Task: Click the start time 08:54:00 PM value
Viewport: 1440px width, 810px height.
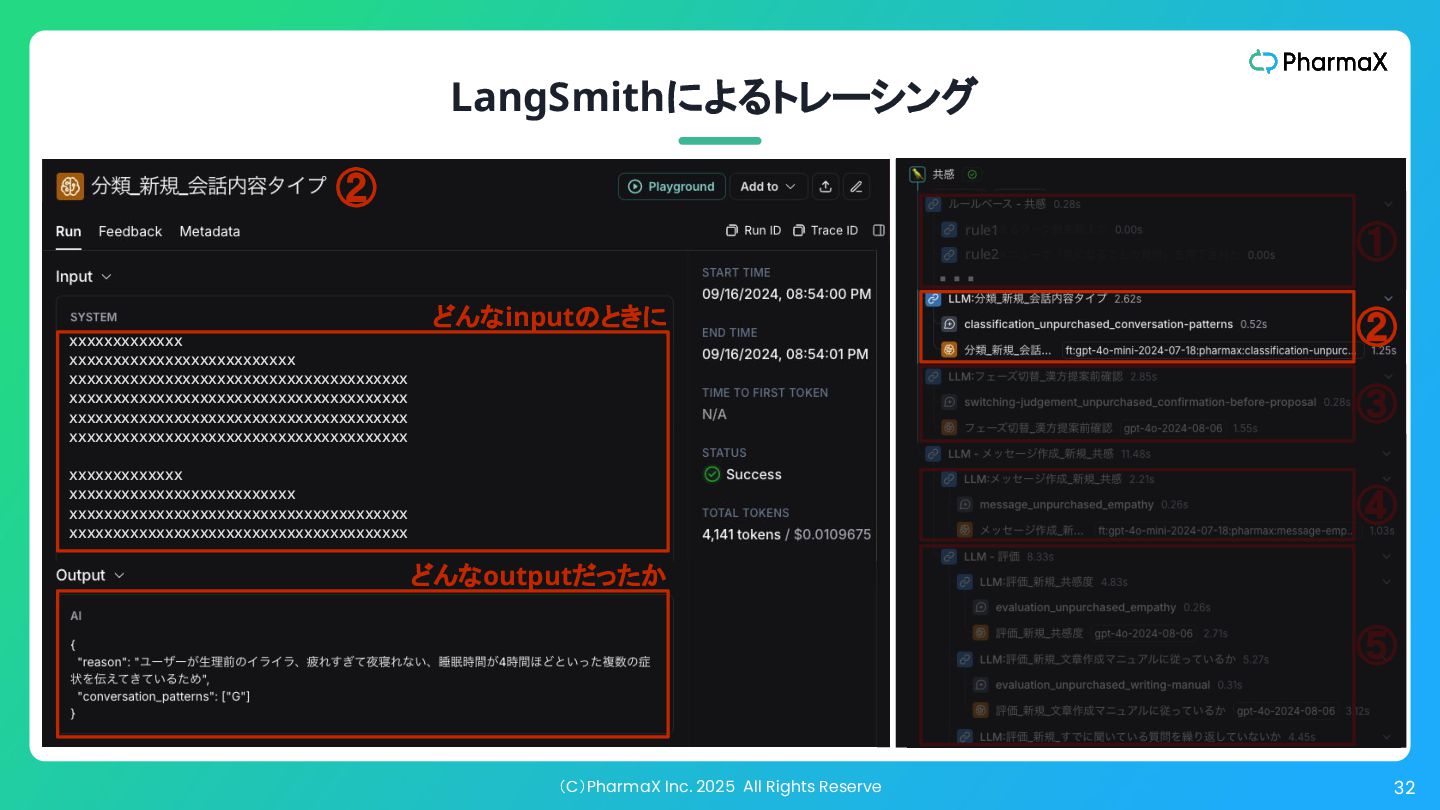Action: coord(786,294)
